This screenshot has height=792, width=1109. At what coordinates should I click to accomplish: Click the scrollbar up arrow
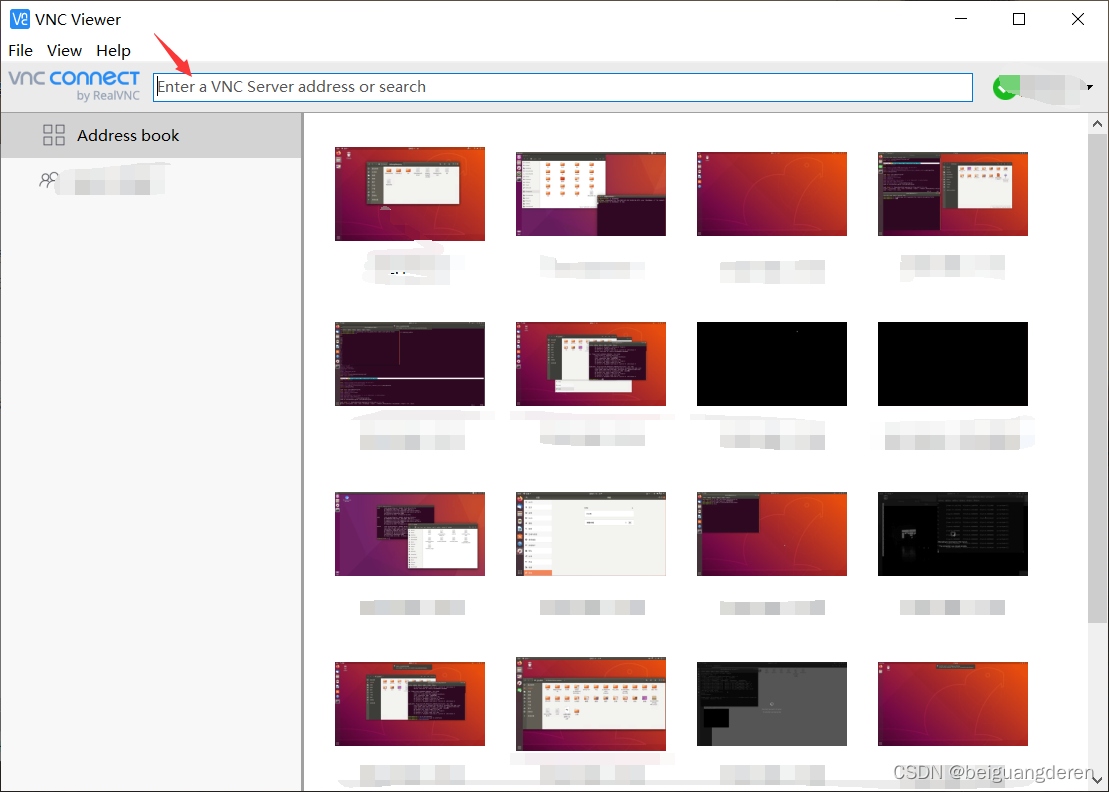pos(1097,124)
